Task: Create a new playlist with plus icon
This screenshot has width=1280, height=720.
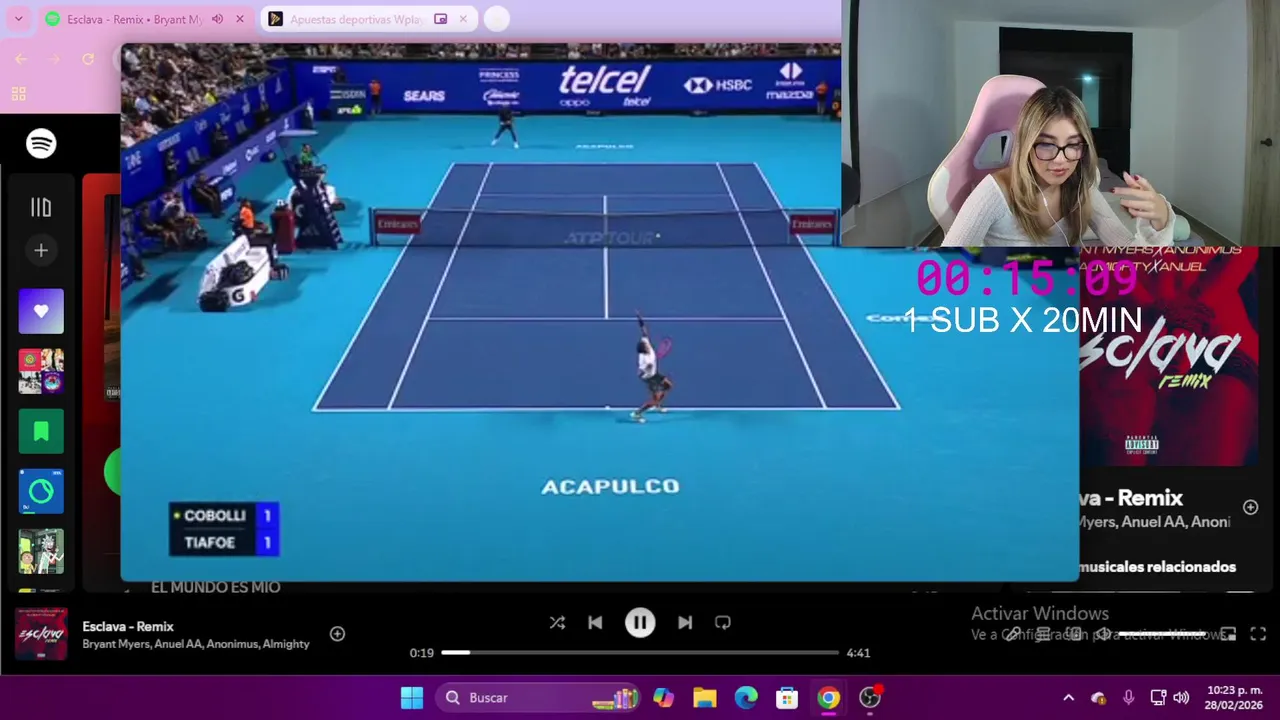Action: (x=41, y=250)
